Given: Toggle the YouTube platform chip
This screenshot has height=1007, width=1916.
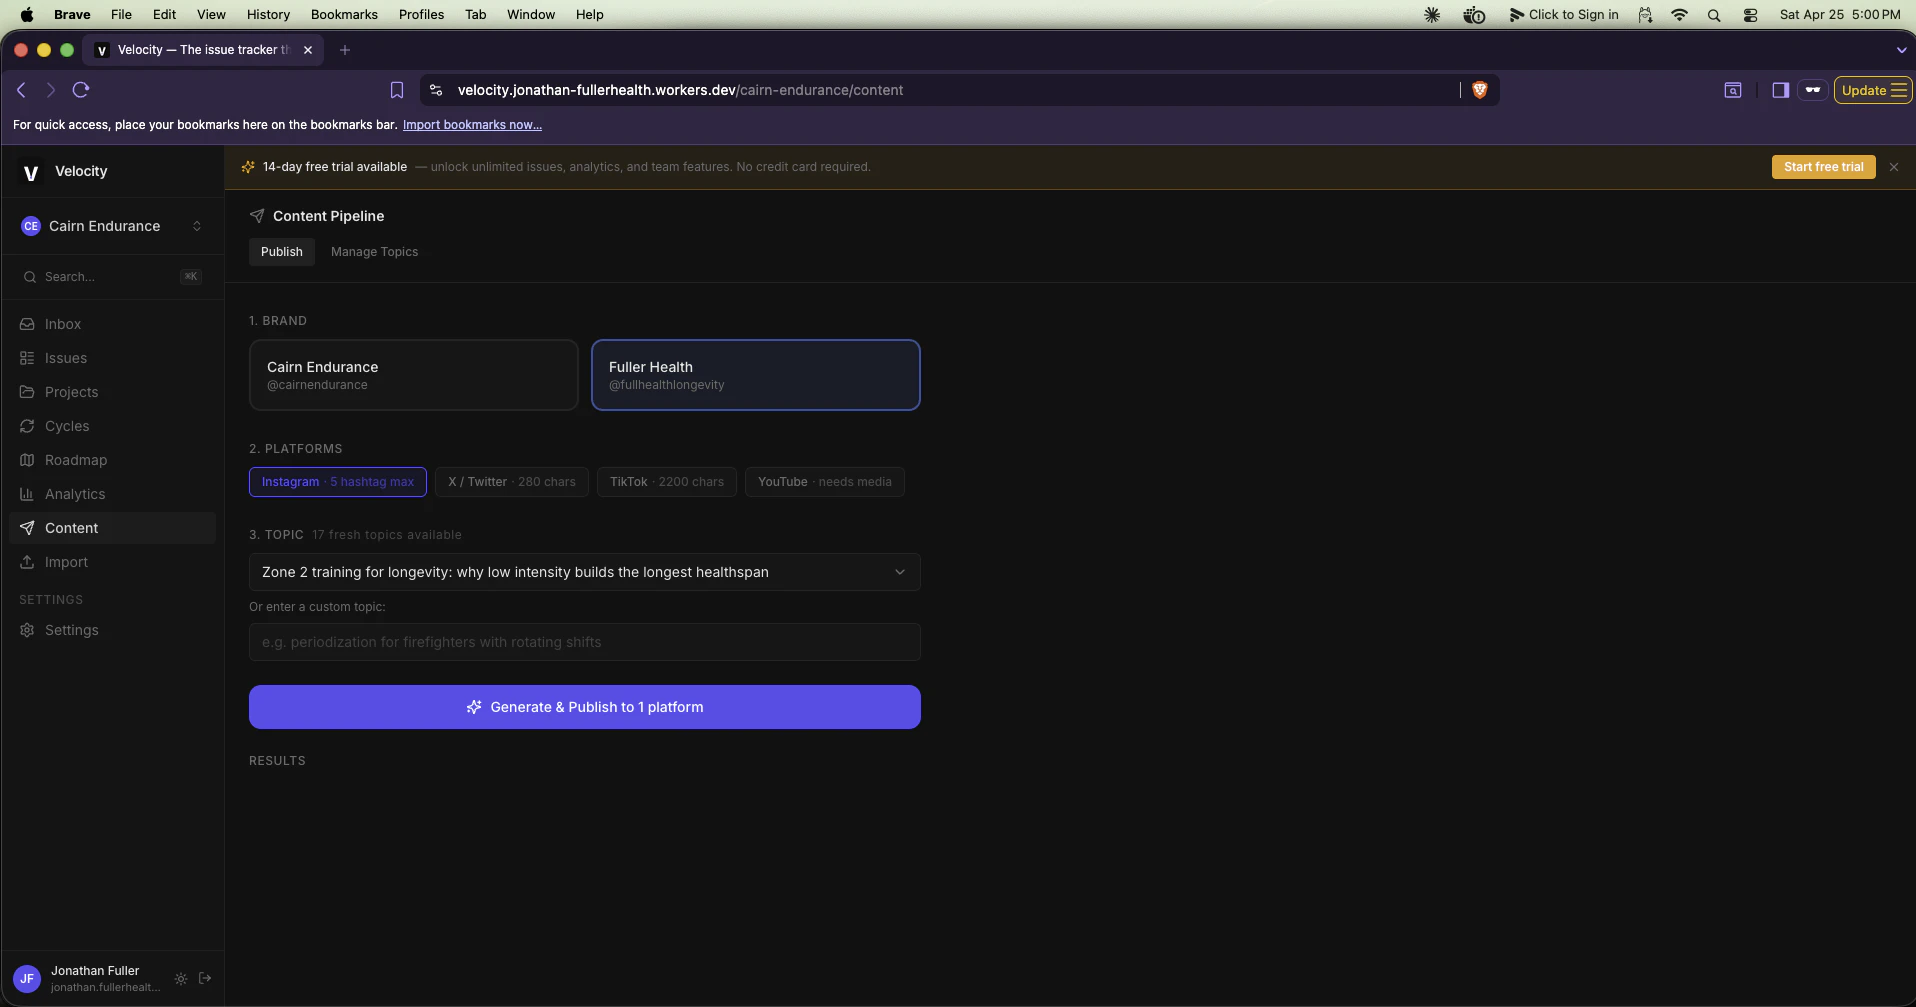Looking at the screenshot, I should click(x=825, y=482).
